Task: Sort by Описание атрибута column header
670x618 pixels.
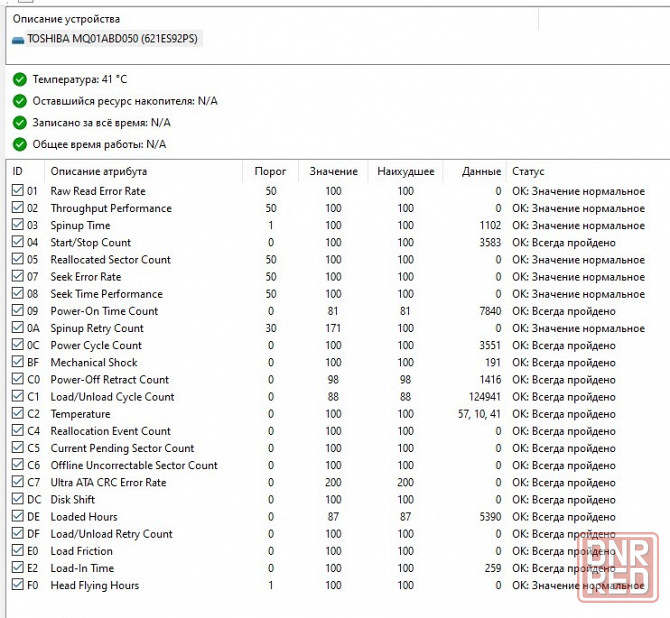Action: point(99,172)
